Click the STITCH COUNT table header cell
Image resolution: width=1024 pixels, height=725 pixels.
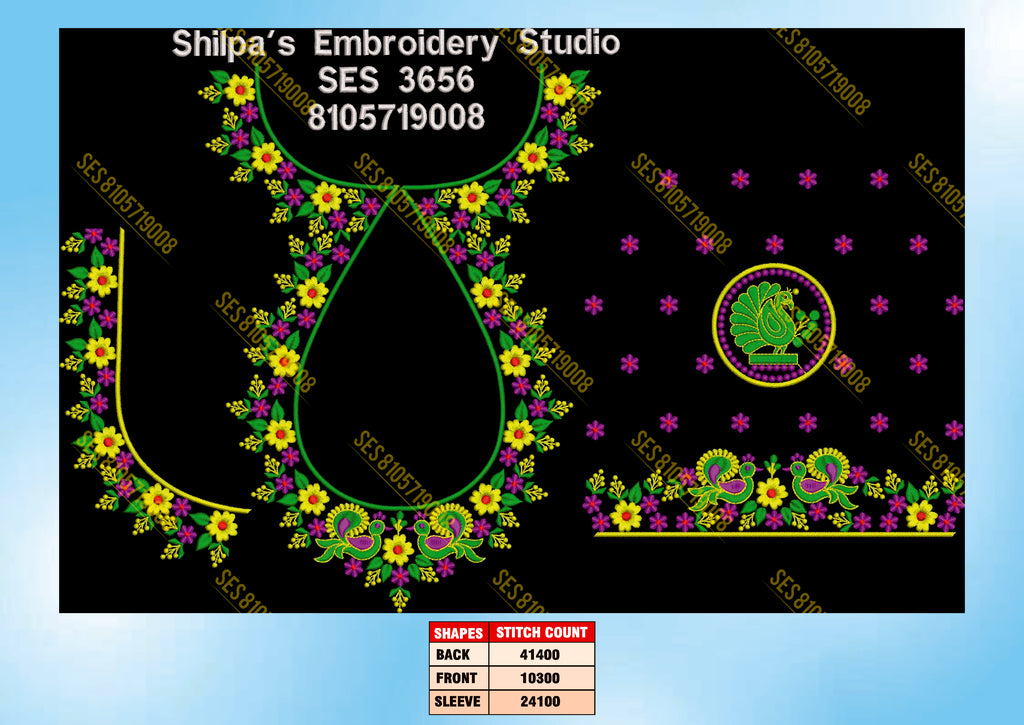coord(541,632)
